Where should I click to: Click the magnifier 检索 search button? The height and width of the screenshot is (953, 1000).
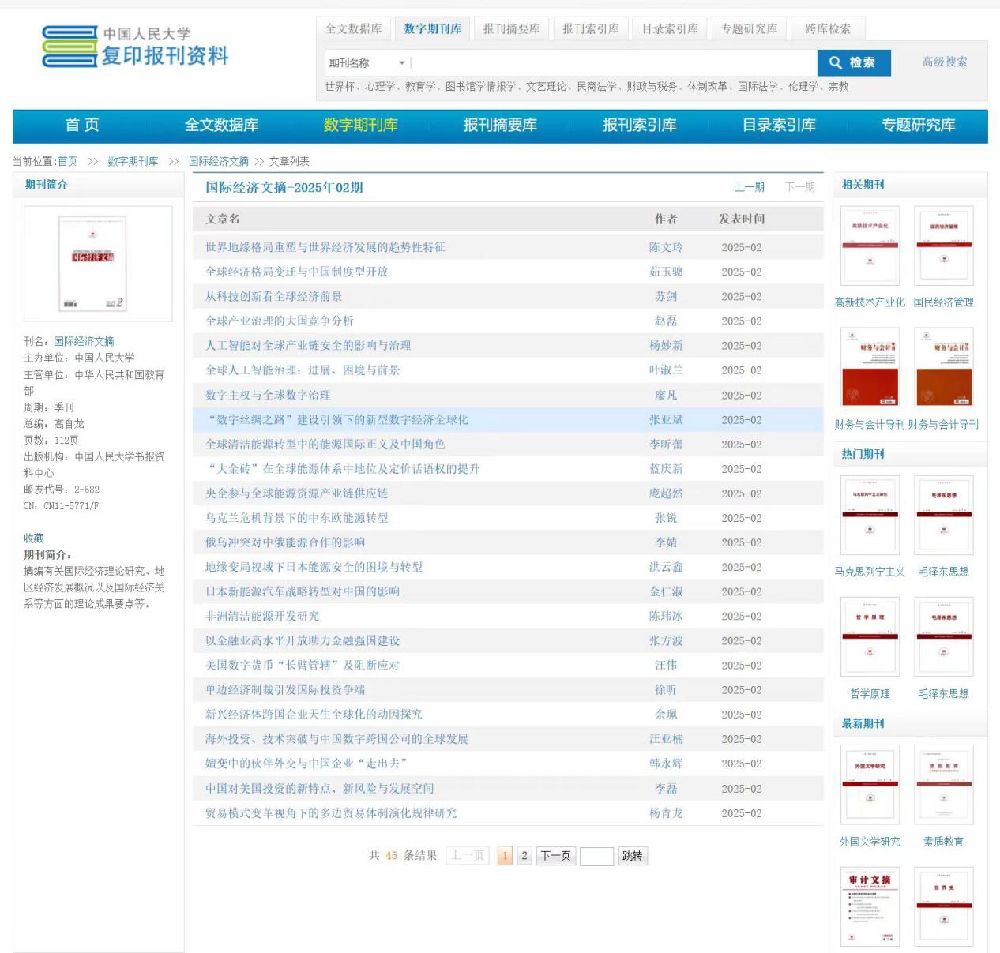pos(853,63)
